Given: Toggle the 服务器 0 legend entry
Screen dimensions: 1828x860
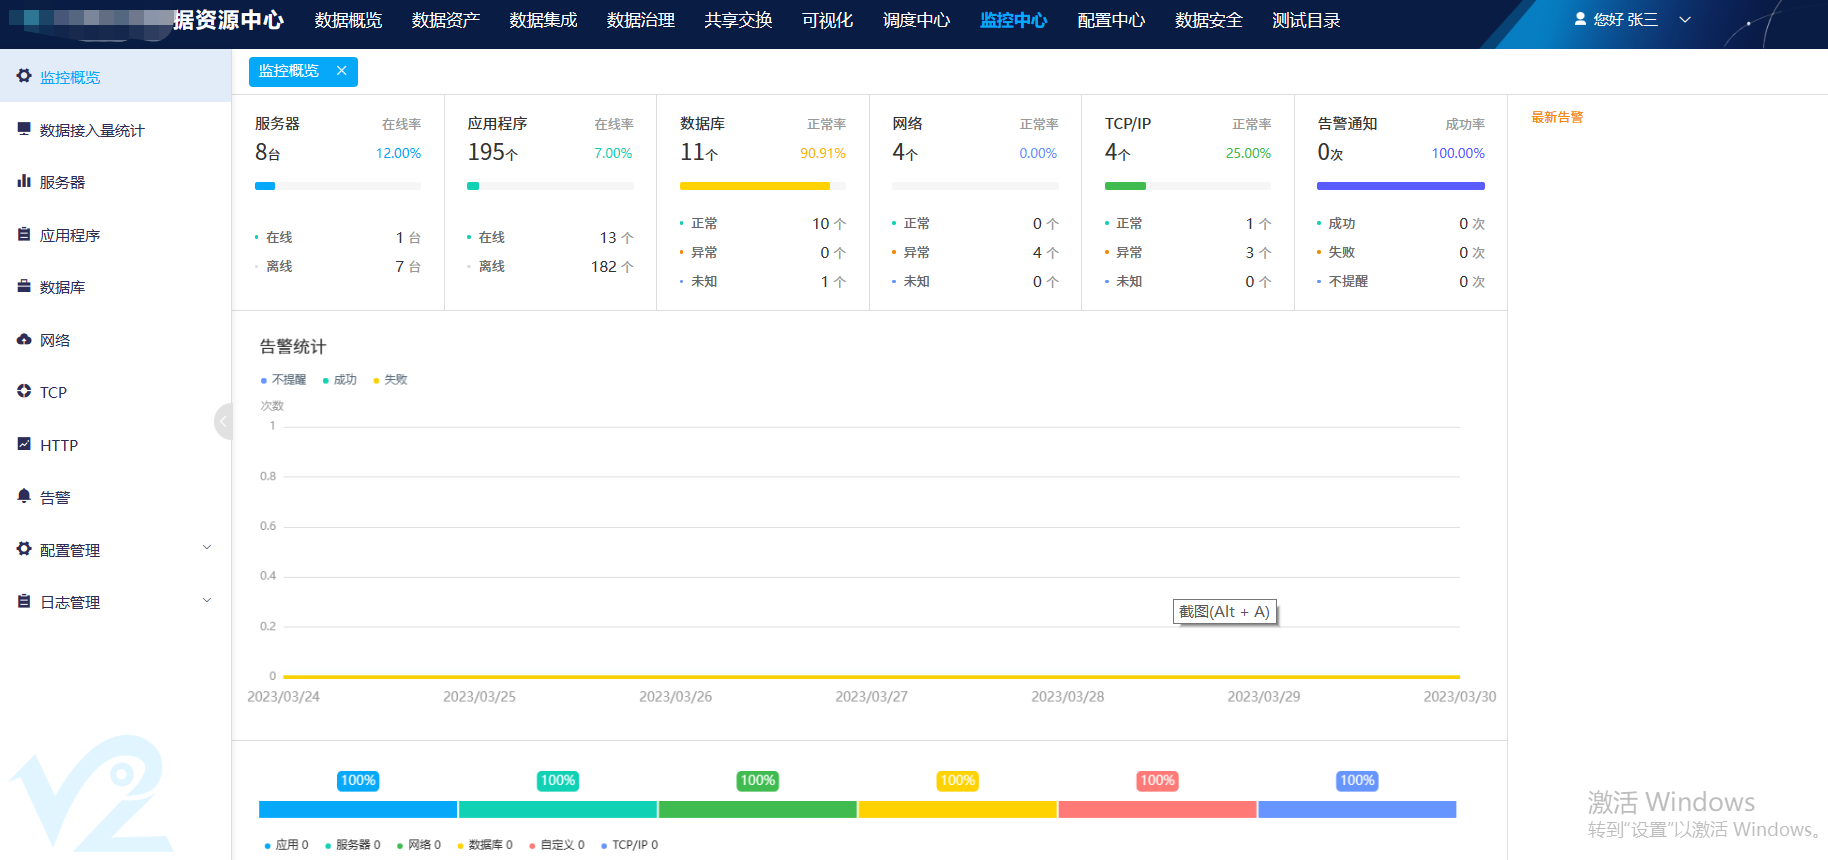Looking at the screenshot, I should pyautogui.click(x=353, y=845).
